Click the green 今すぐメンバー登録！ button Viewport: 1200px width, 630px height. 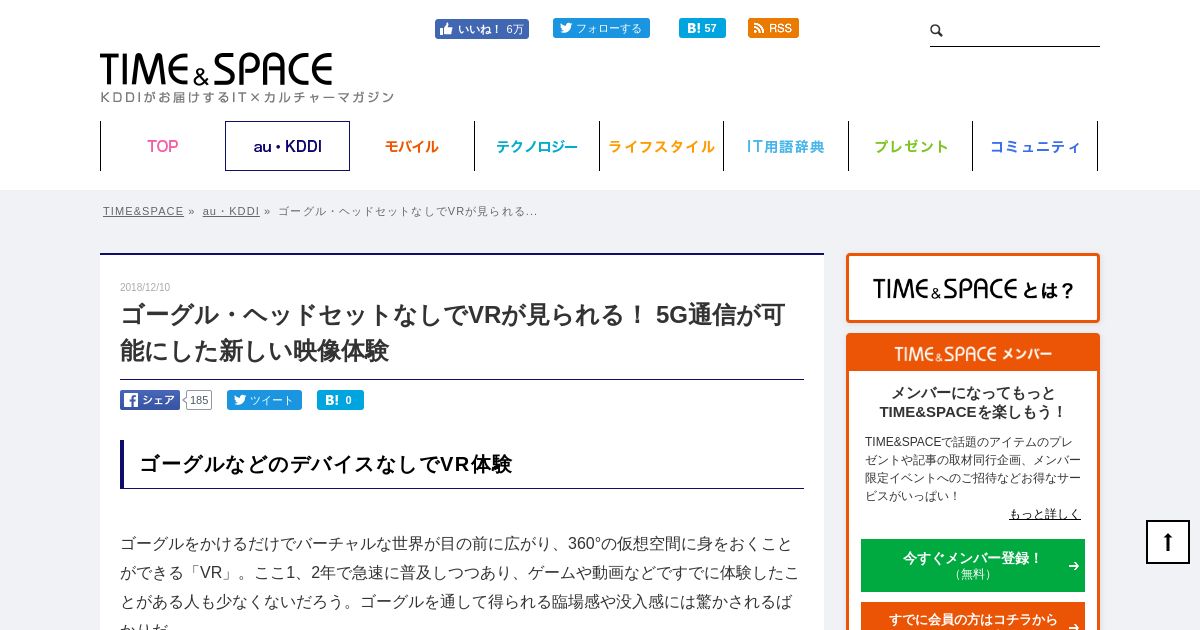click(973, 565)
